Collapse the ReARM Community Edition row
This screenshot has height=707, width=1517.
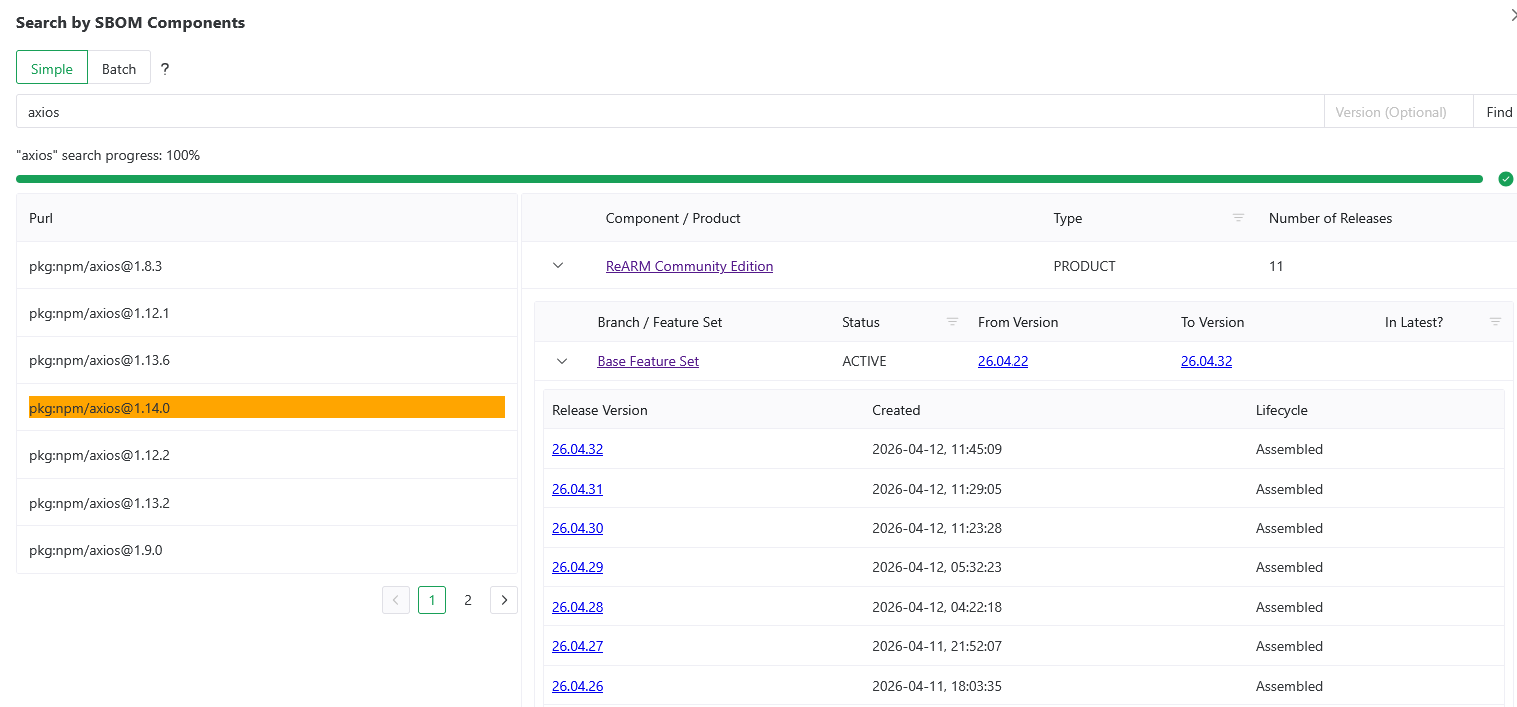558,266
